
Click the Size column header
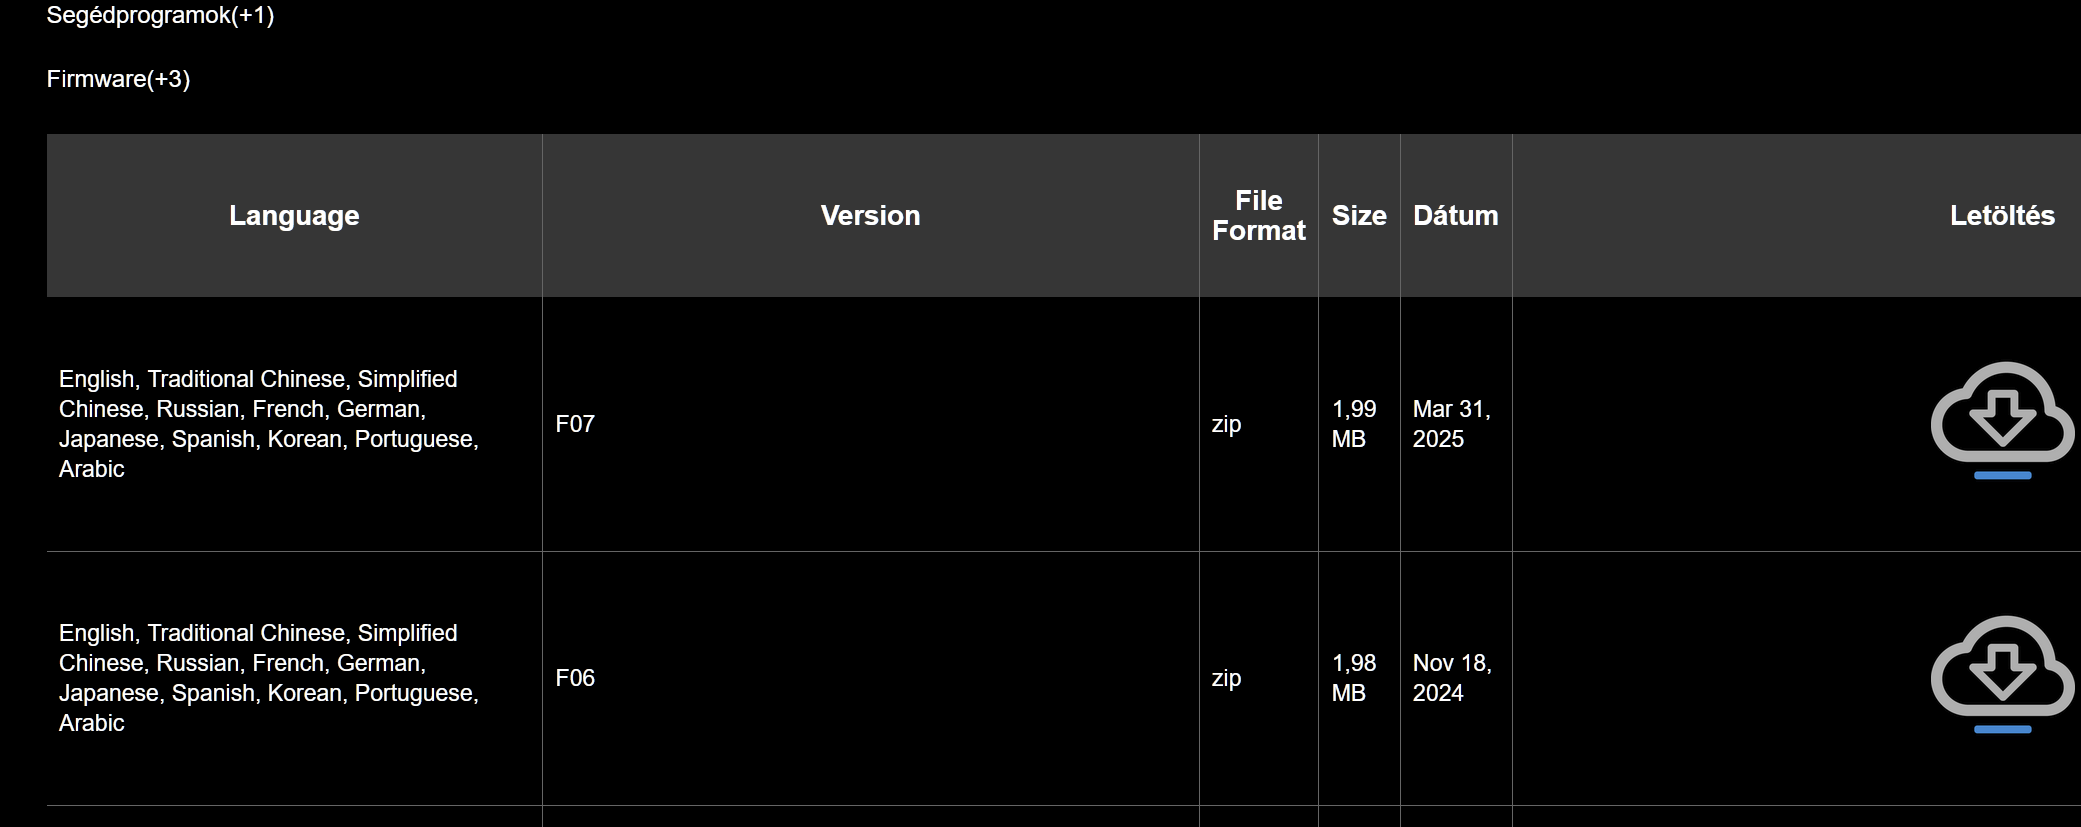point(1359,216)
